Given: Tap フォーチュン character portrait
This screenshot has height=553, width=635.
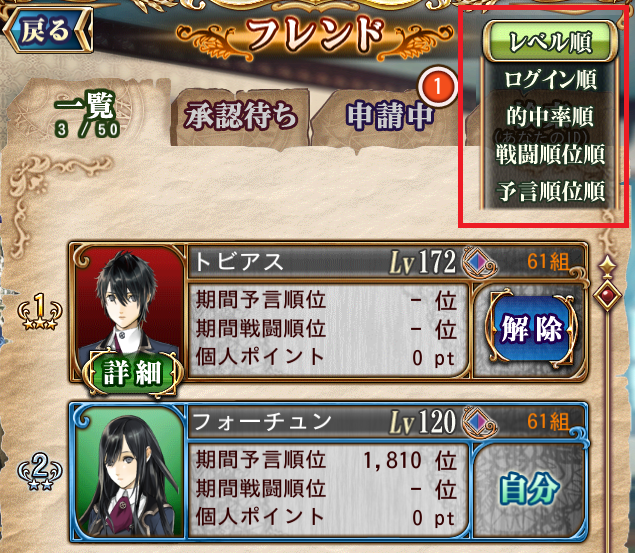Looking at the screenshot, I should [x=129, y=471].
